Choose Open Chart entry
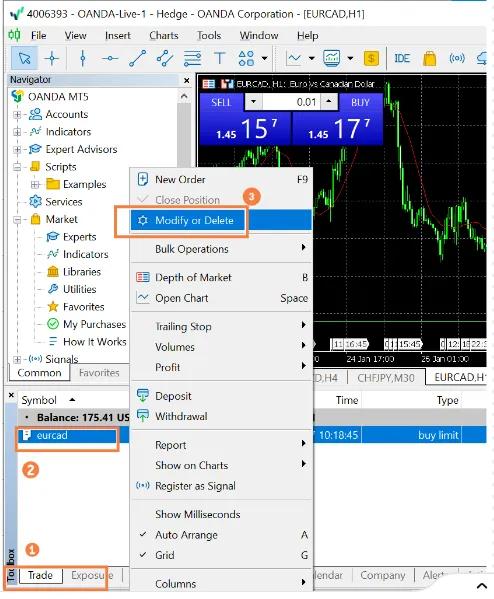Viewport: 494px width, 599px height. click(x=222, y=298)
